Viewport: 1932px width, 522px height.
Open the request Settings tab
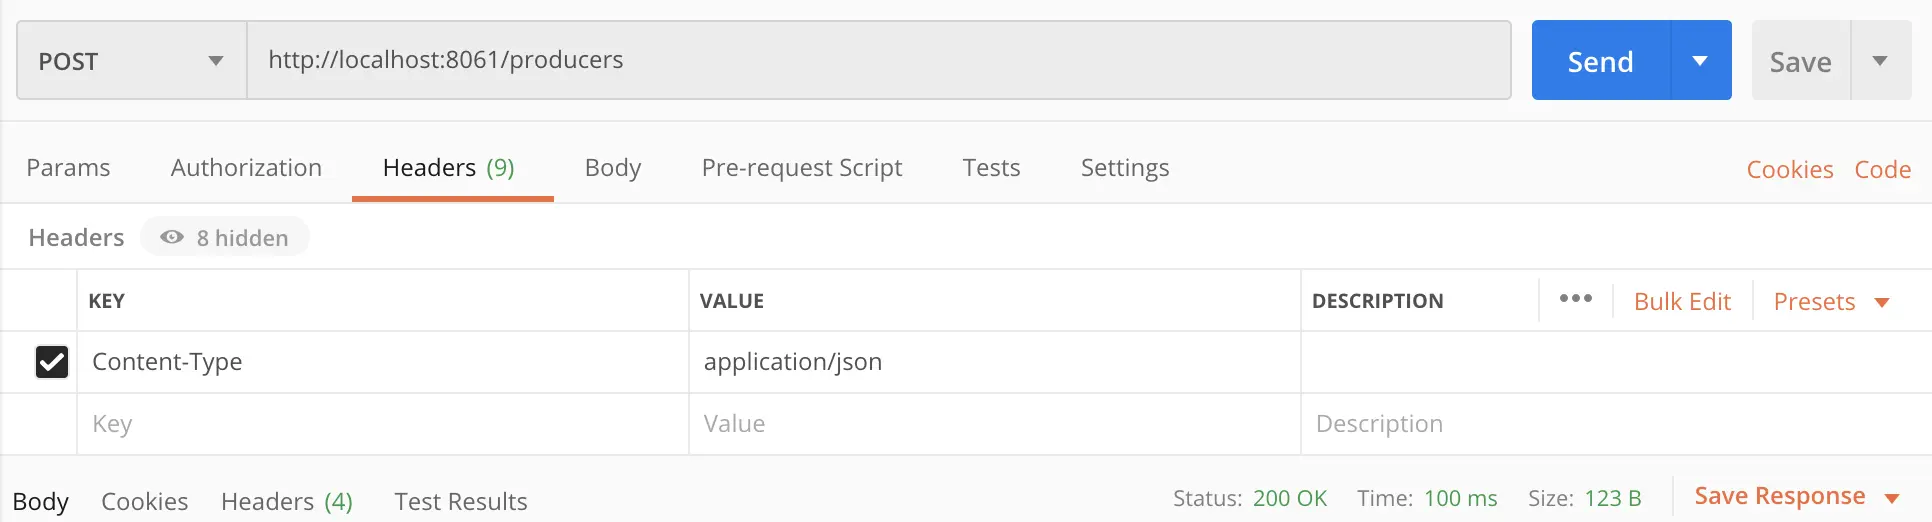[1124, 168]
